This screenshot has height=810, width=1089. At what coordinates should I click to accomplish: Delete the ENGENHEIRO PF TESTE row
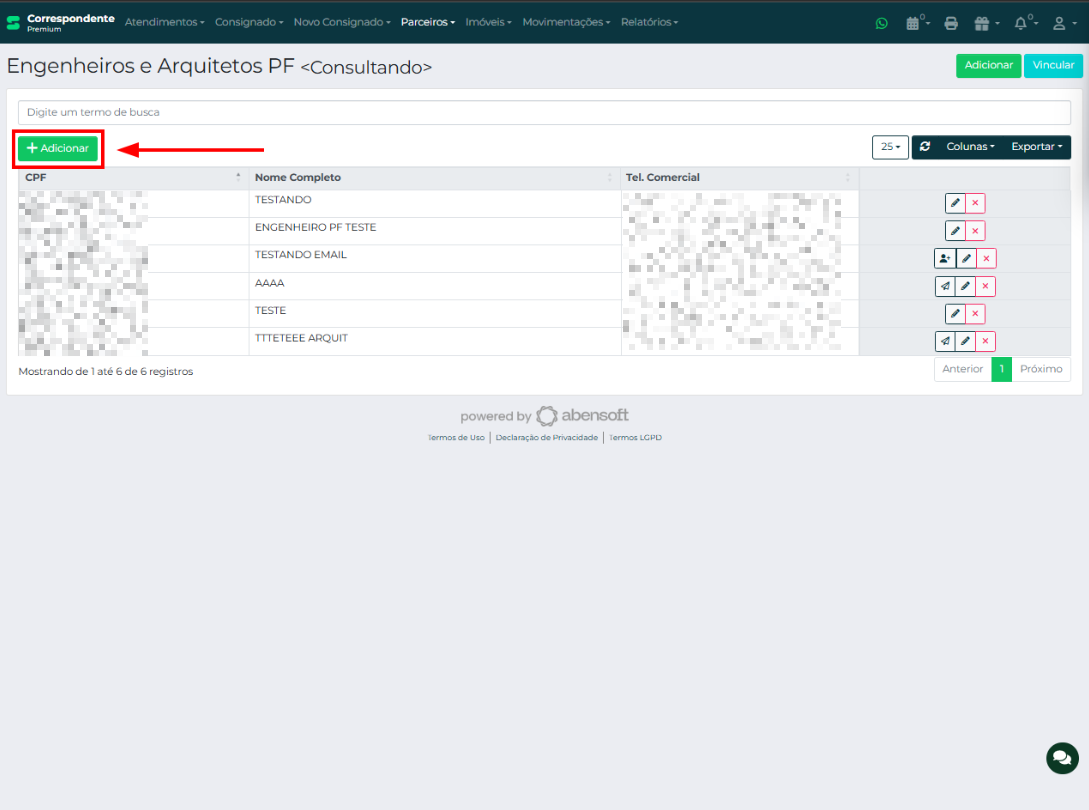(x=976, y=231)
